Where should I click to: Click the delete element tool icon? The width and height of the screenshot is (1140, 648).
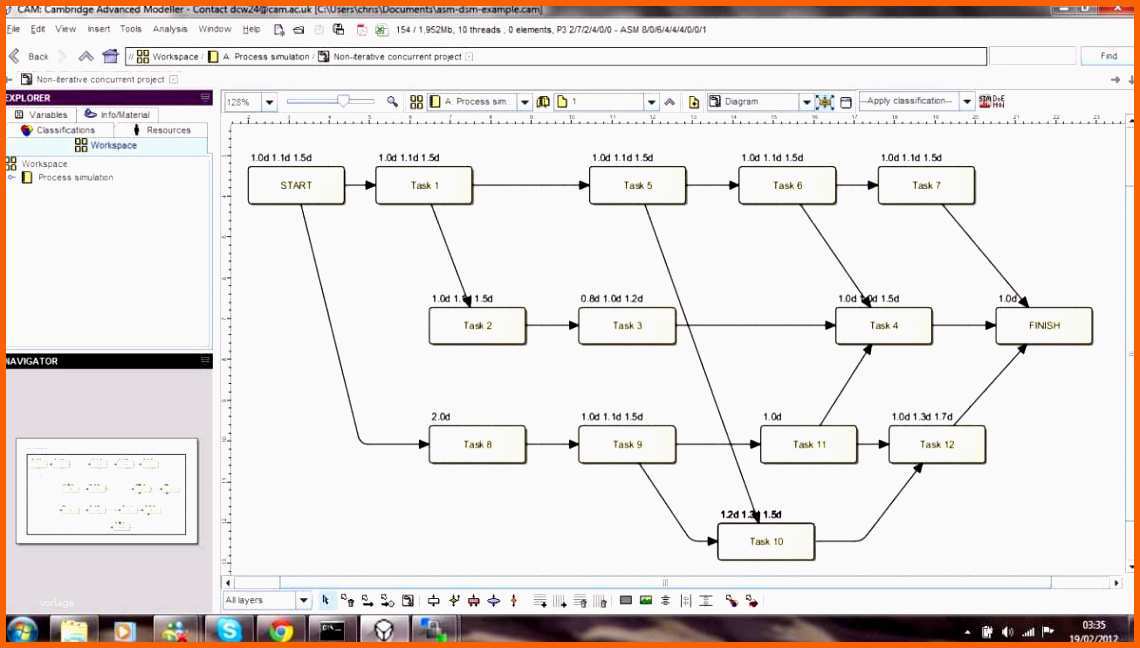point(348,600)
